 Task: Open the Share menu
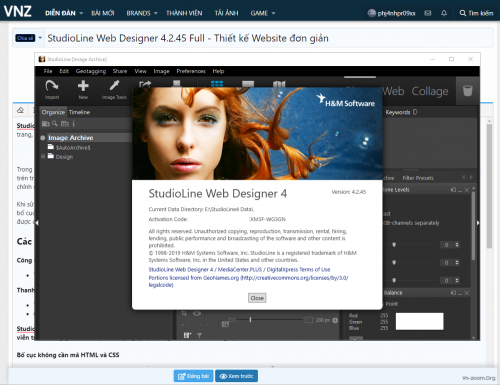[x=120, y=71]
